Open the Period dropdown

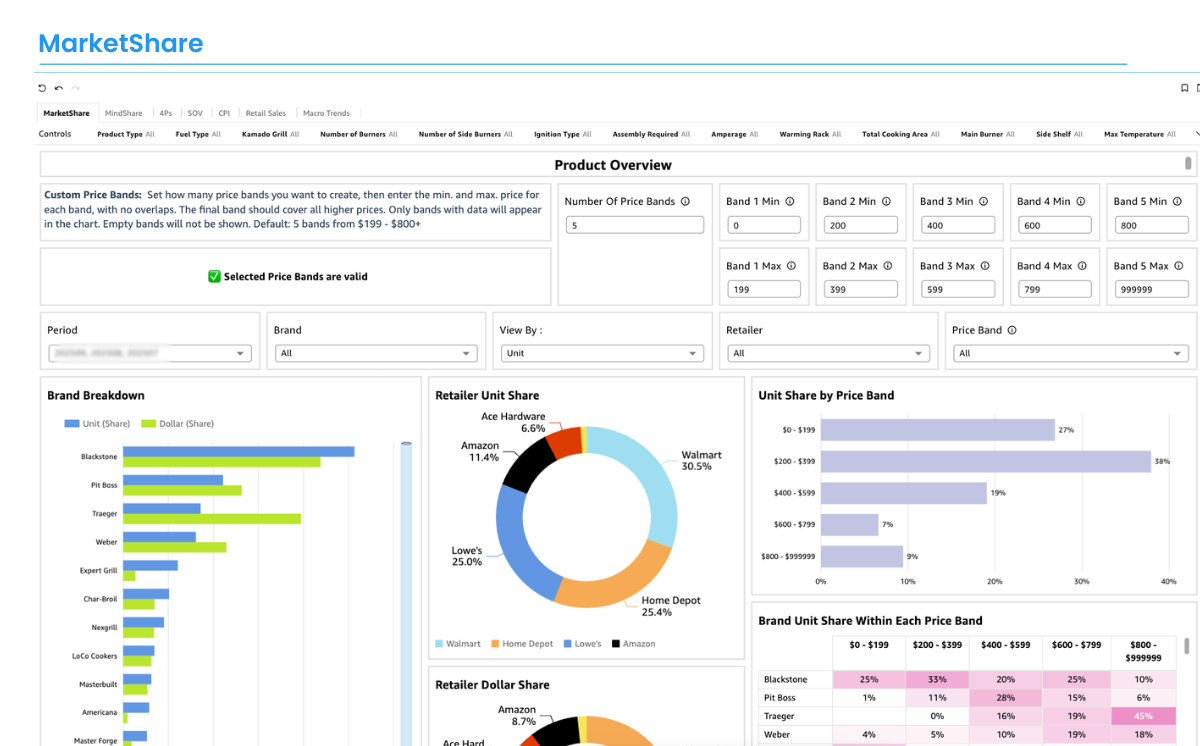click(x=150, y=353)
